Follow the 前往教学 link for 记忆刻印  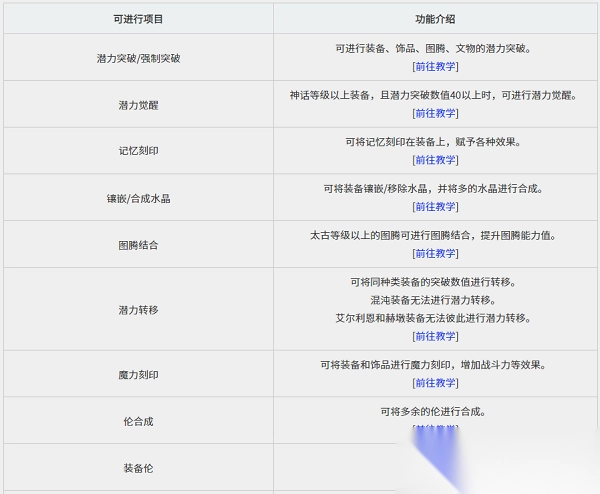[x=435, y=160]
